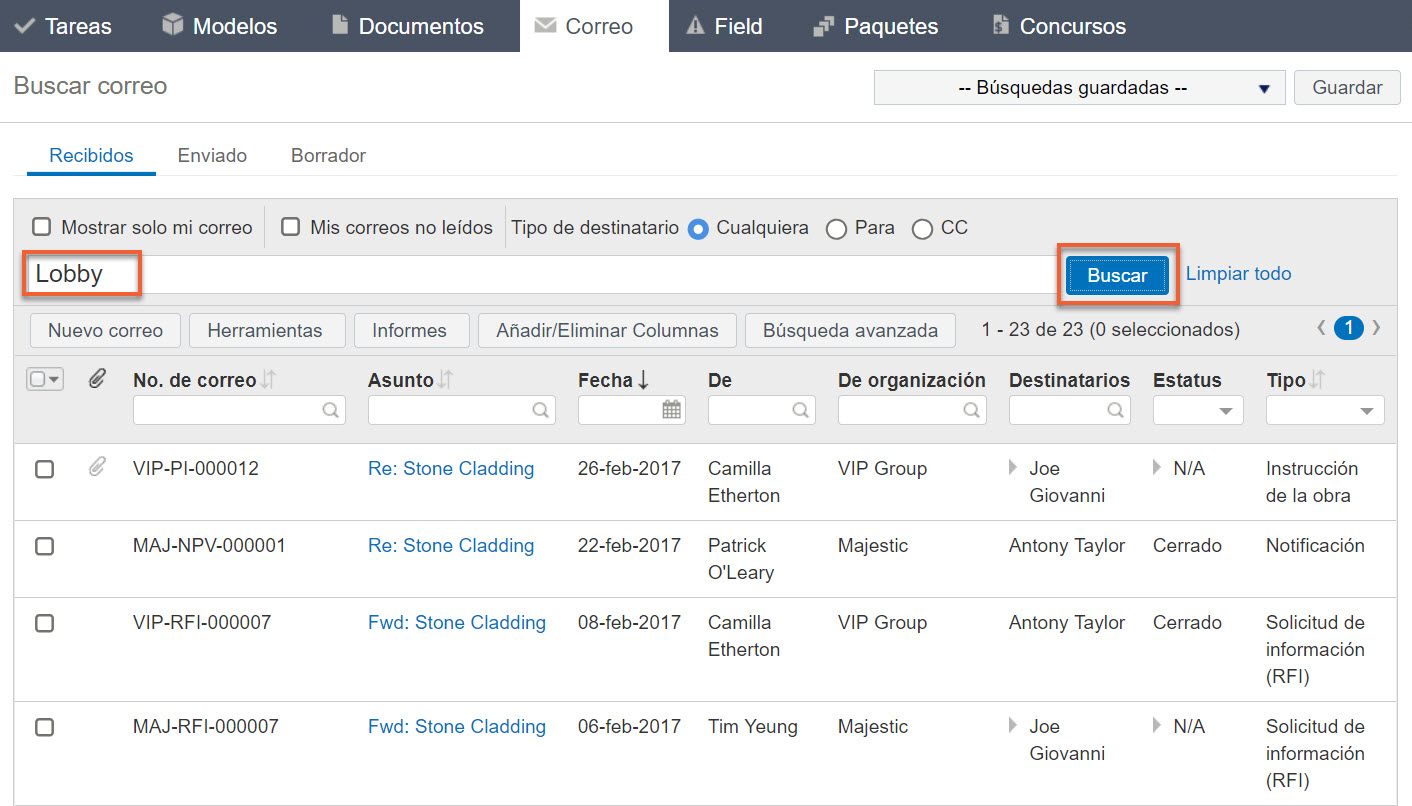Click Añadir/Eliminar Columnas button
This screenshot has width=1412, height=806.
pyautogui.click(x=607, y=330)
